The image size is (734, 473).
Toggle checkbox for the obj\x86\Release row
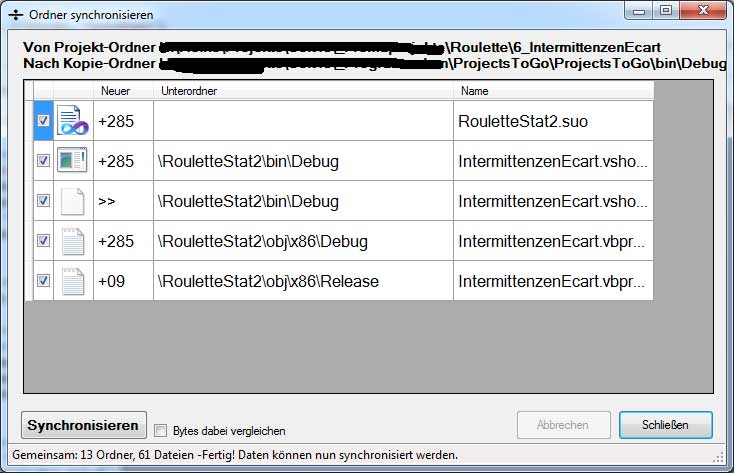pos(43,281)
